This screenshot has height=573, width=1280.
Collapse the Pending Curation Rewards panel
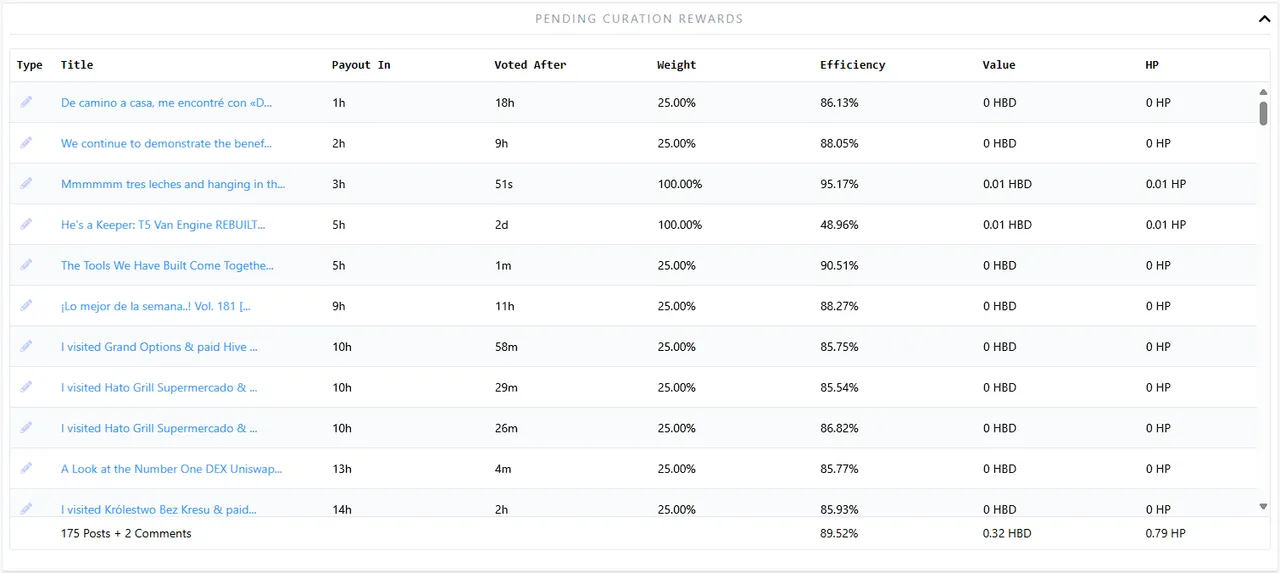tap(1264, 18)
